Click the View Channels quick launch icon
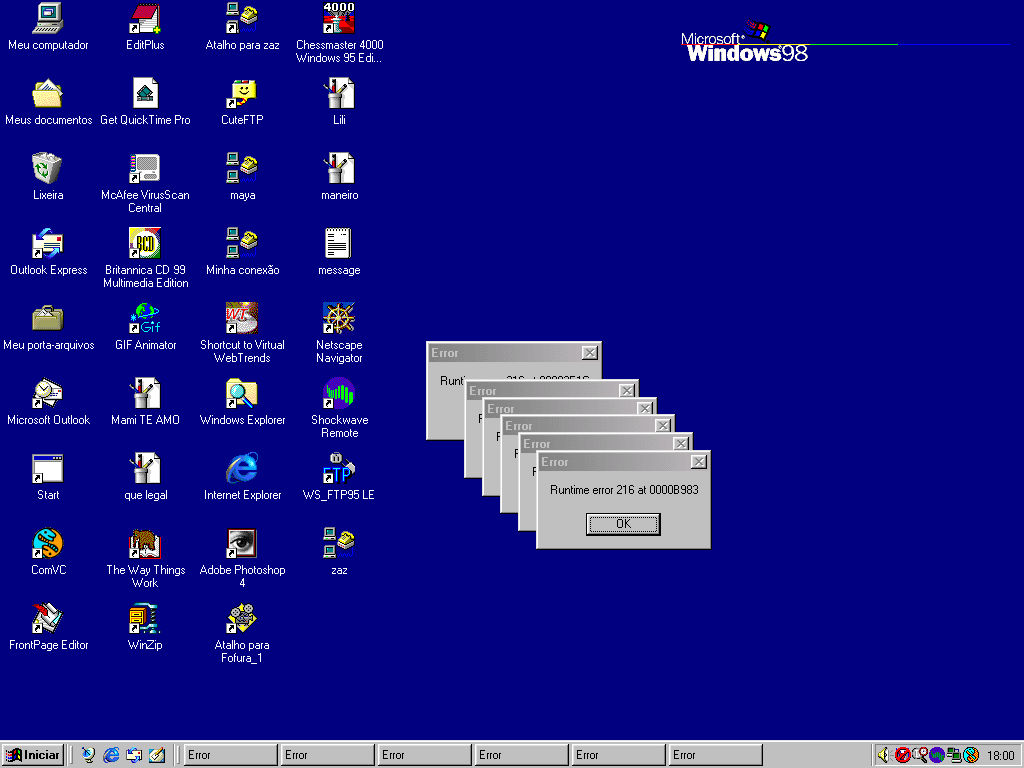This screenshot has height=768, width=1024. click(88, 755)
